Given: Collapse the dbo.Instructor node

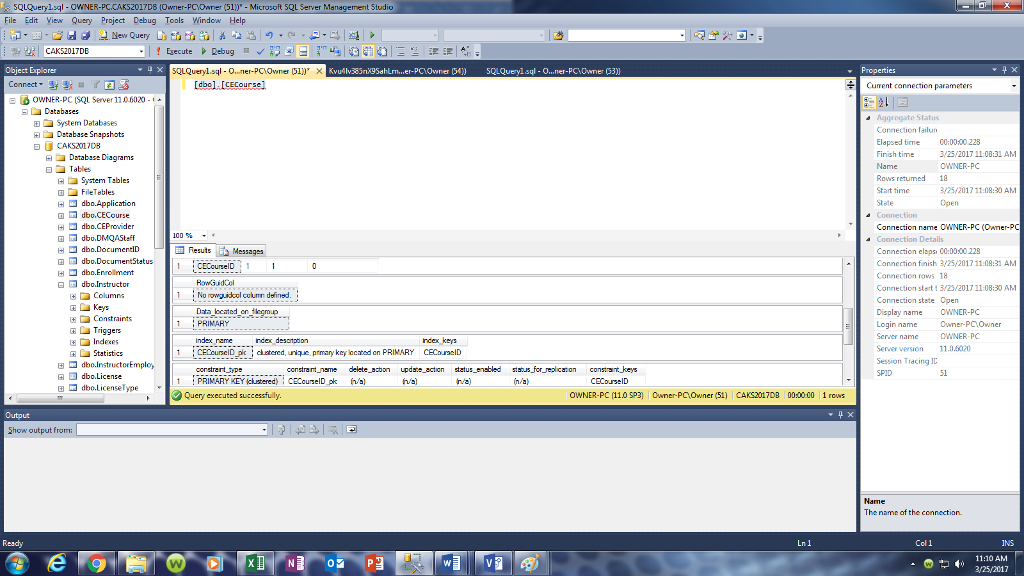Looking at the screenshot, I should pos(61,283).
